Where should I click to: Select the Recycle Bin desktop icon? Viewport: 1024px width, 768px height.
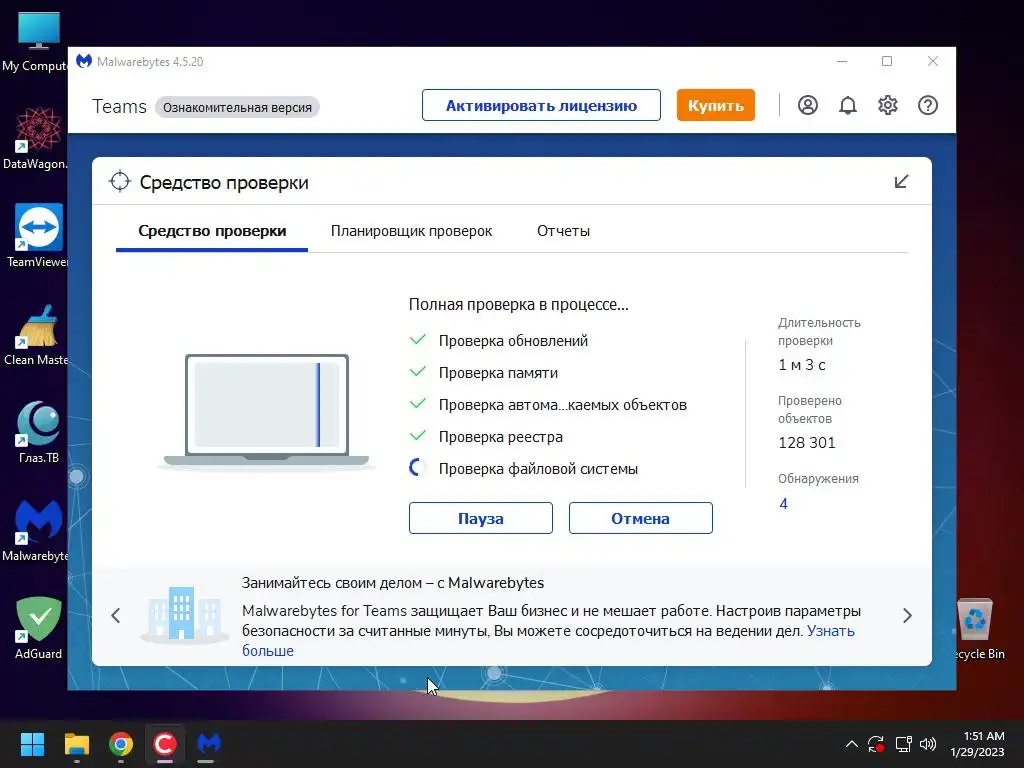coord(978,630)
